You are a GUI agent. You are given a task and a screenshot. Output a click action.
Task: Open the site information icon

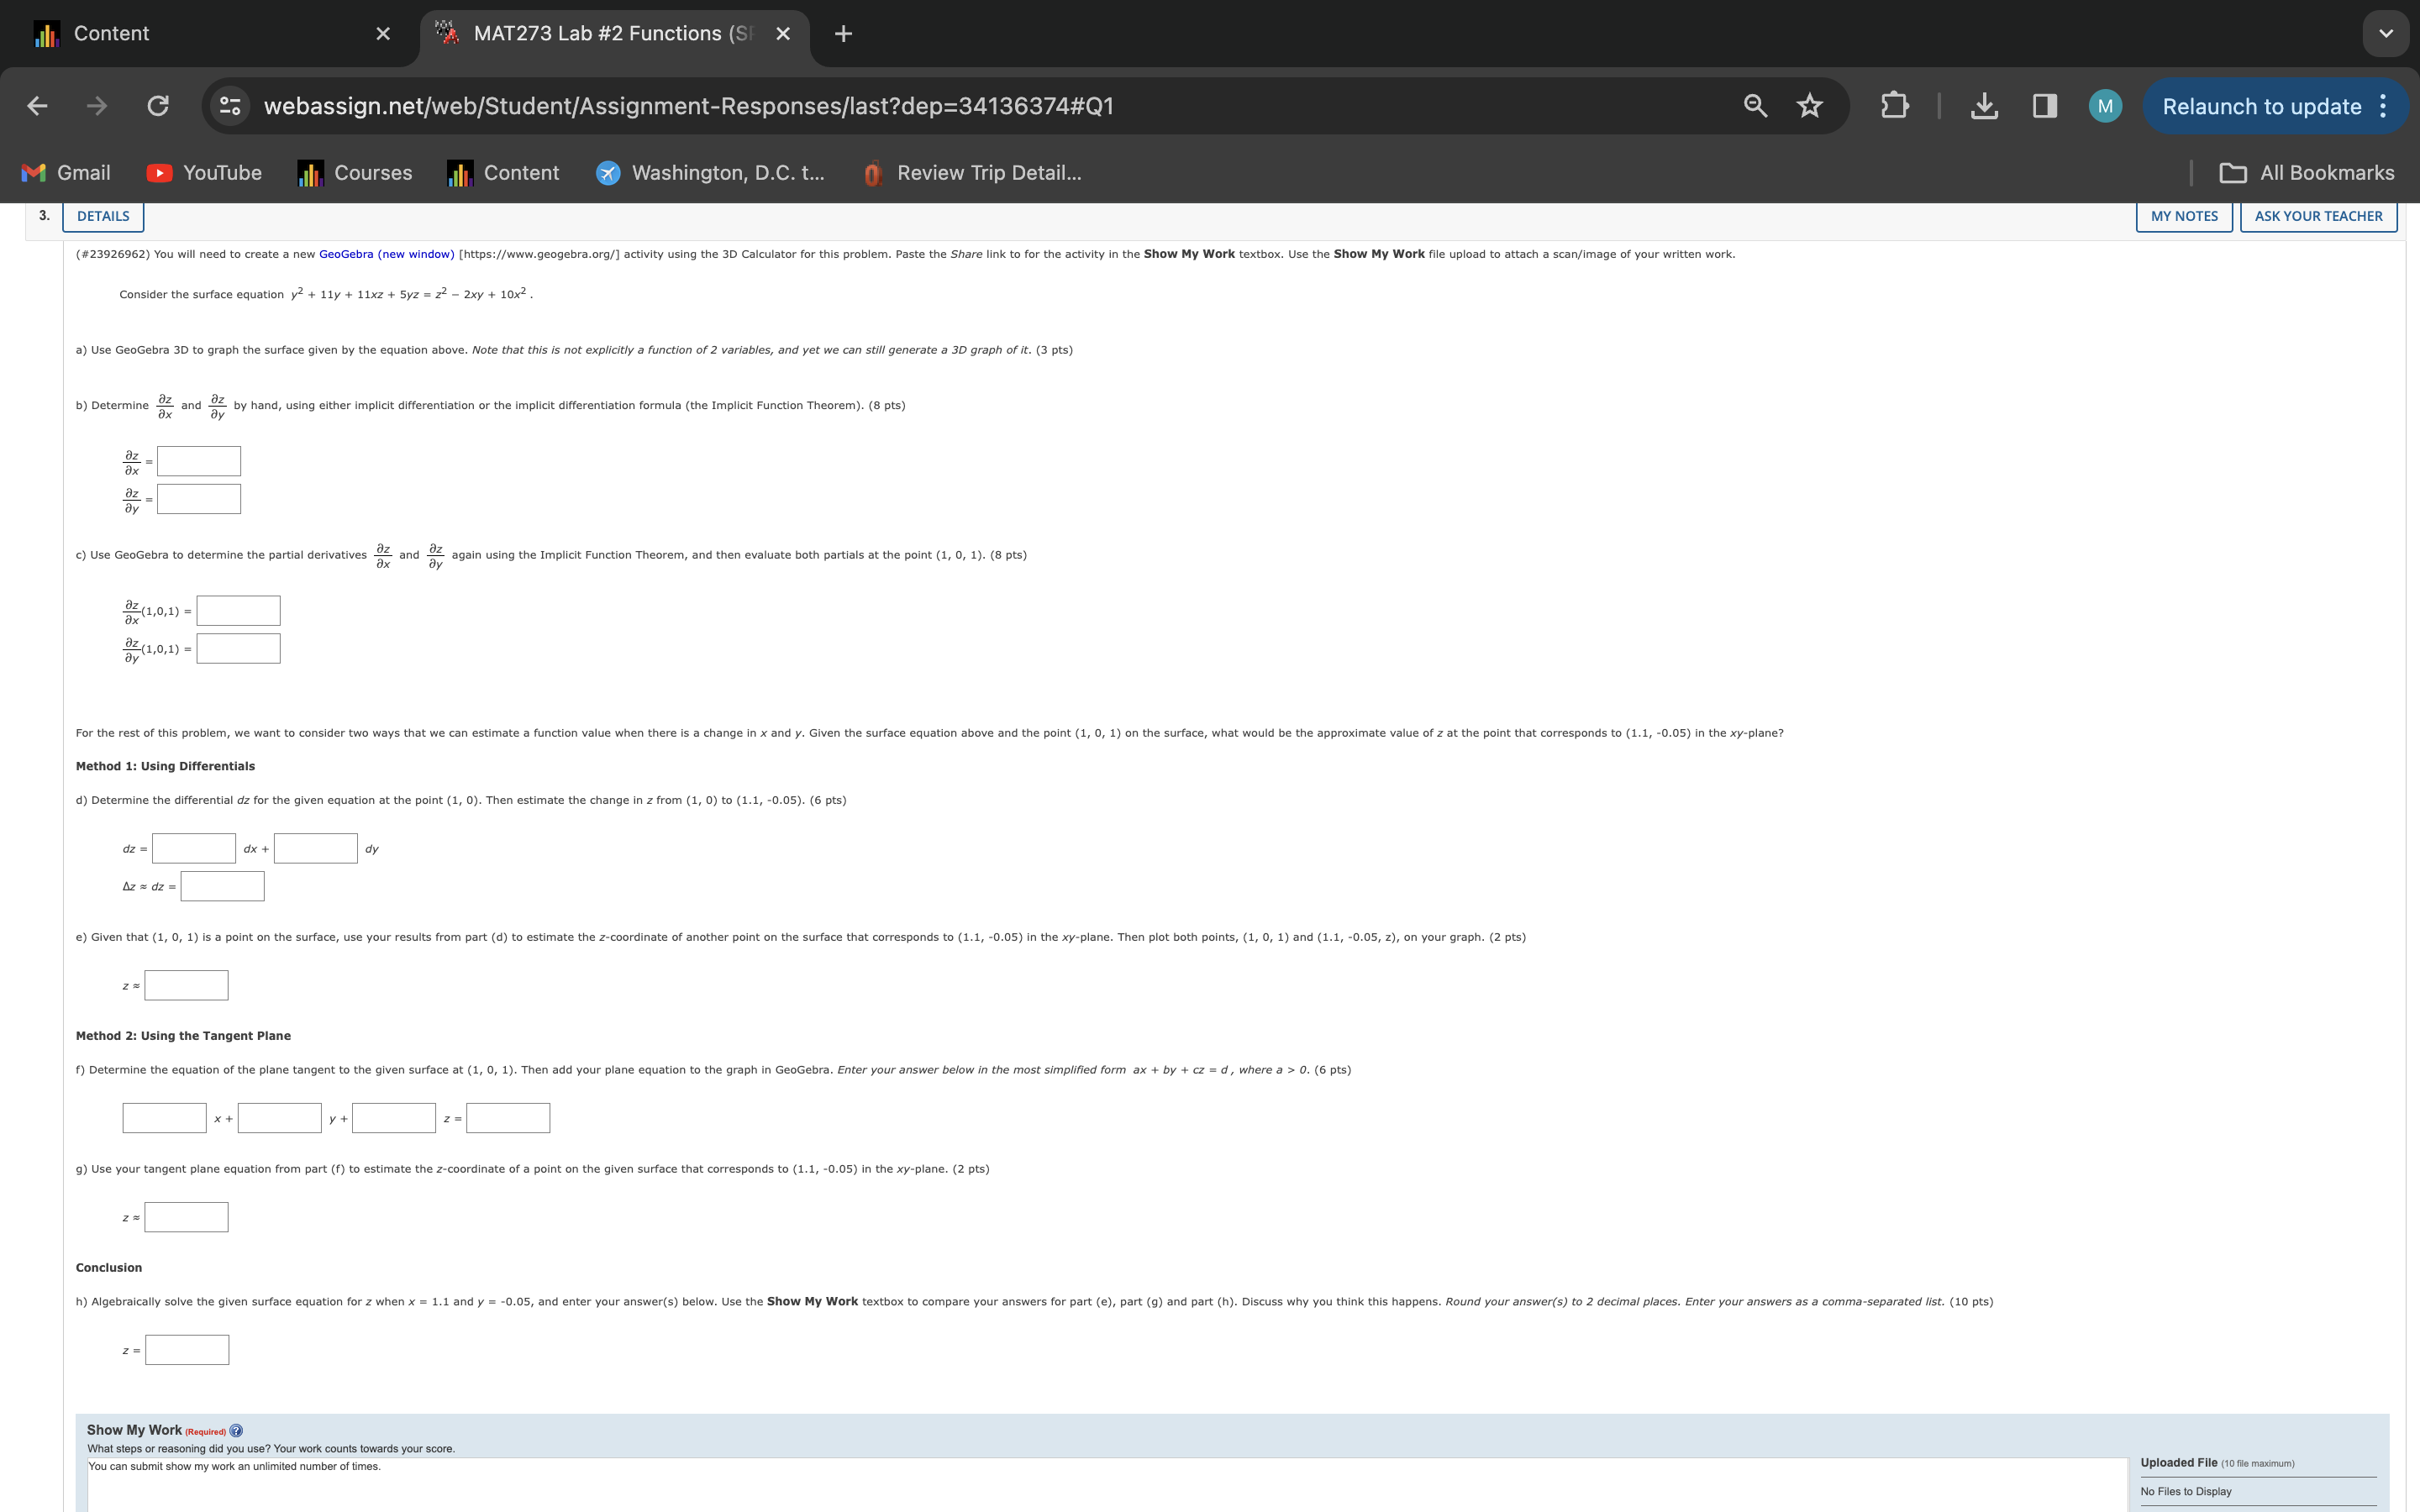pyautogui.click(x=230, y=106)
